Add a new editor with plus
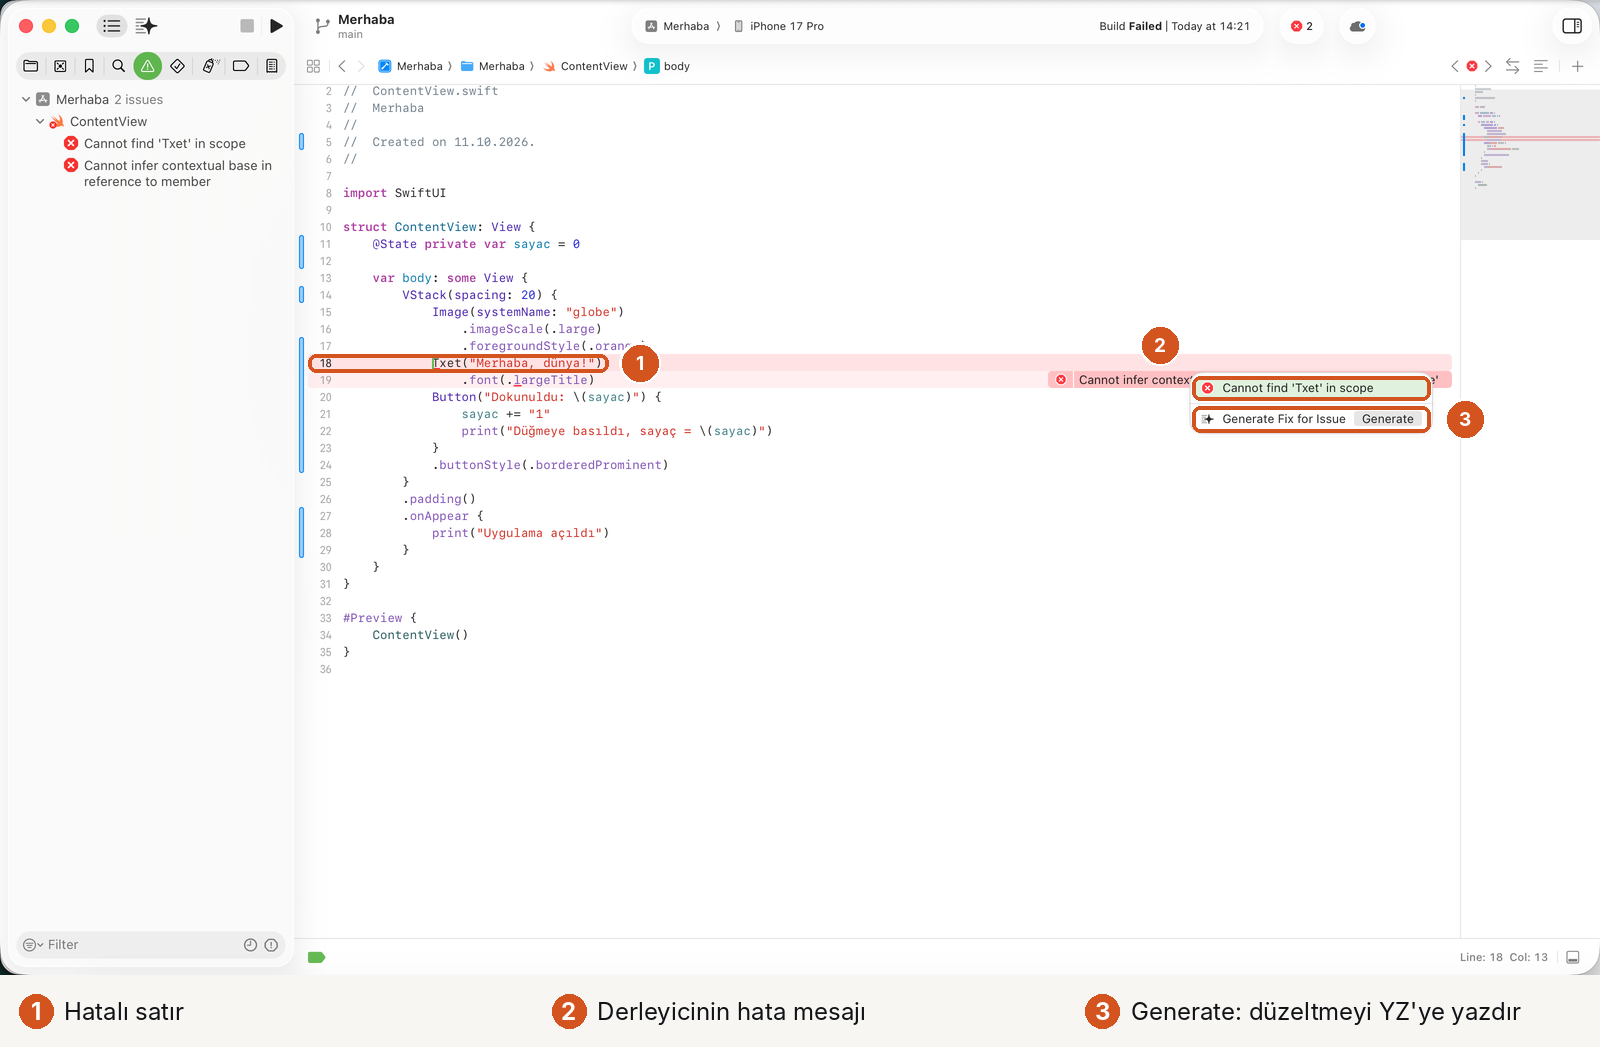 [1577, 66]
